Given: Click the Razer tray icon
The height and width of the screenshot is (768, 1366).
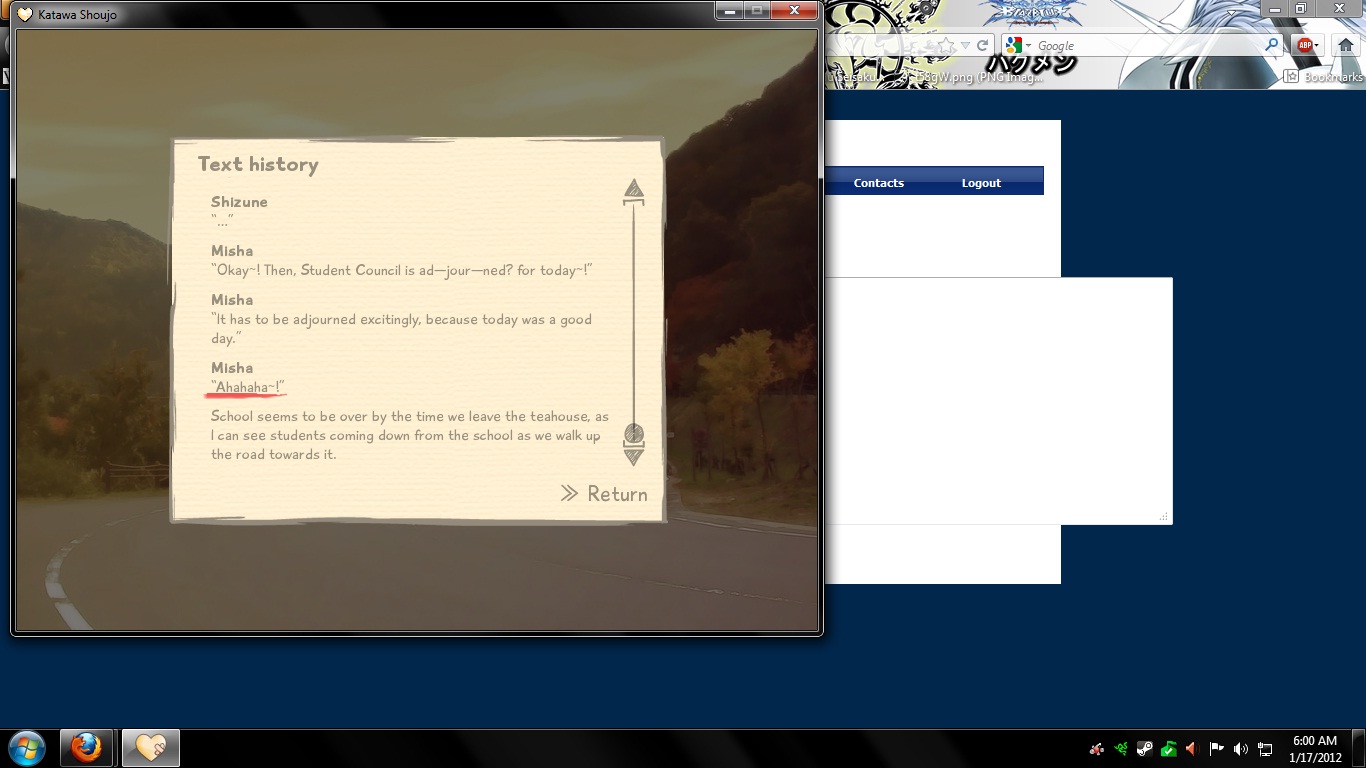Looking at the screenshot, I should (x=1121, y=748).
